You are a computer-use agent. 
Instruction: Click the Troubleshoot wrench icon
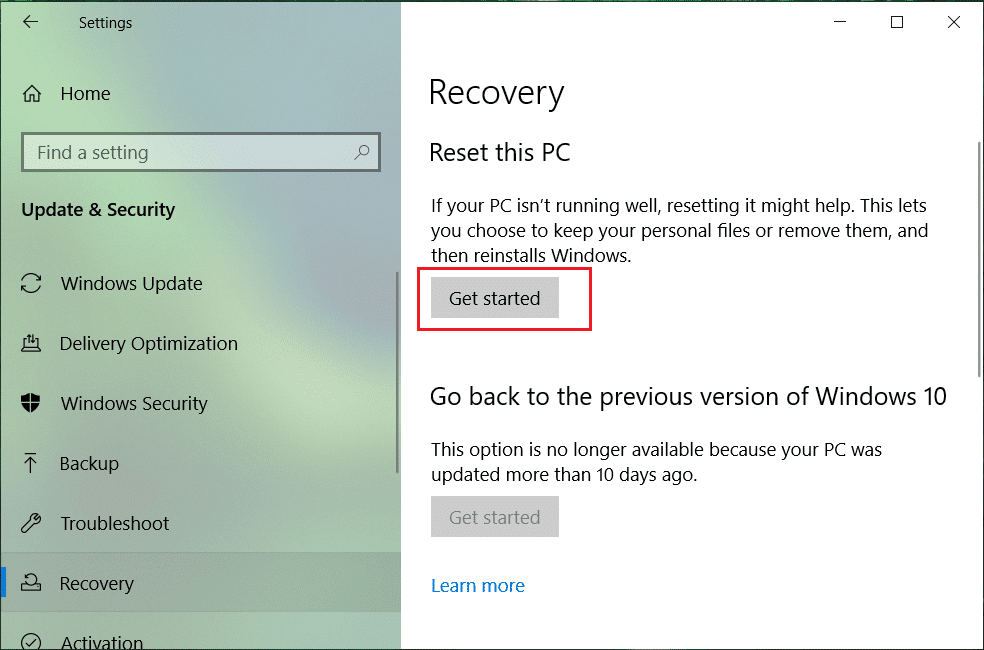(32, 524)
